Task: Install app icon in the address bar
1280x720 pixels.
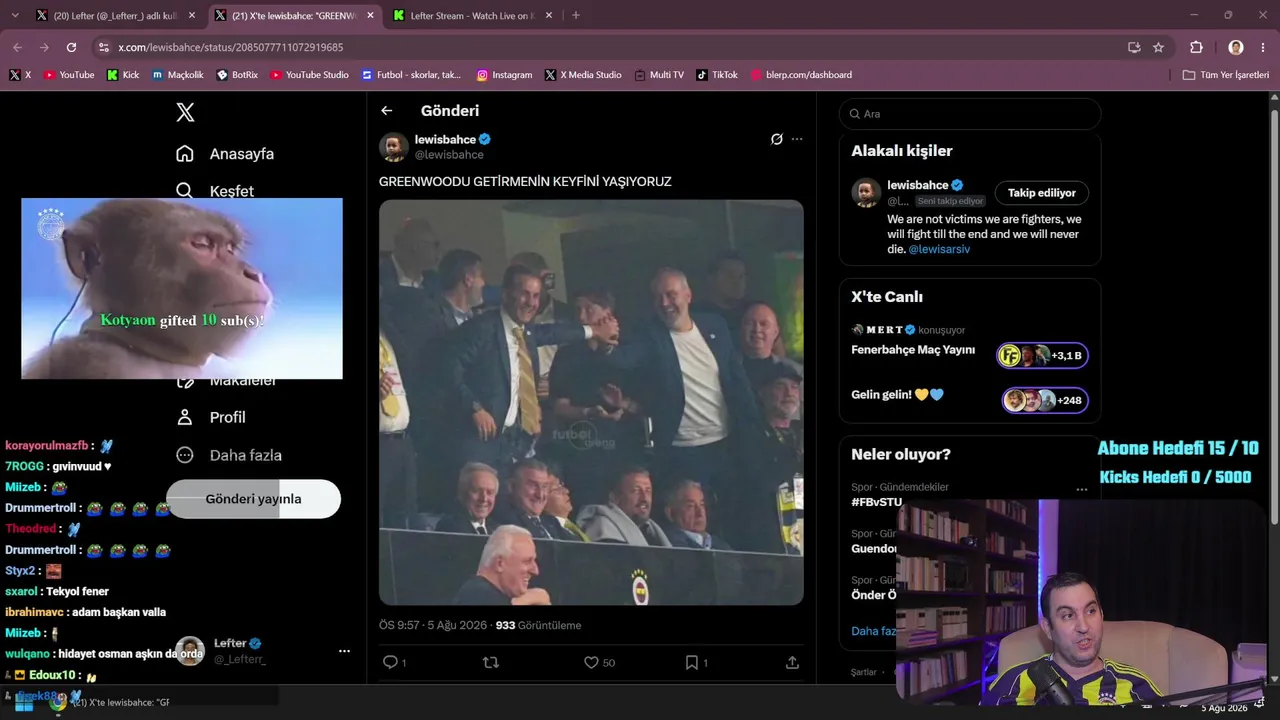Action: pos(1133,47)
